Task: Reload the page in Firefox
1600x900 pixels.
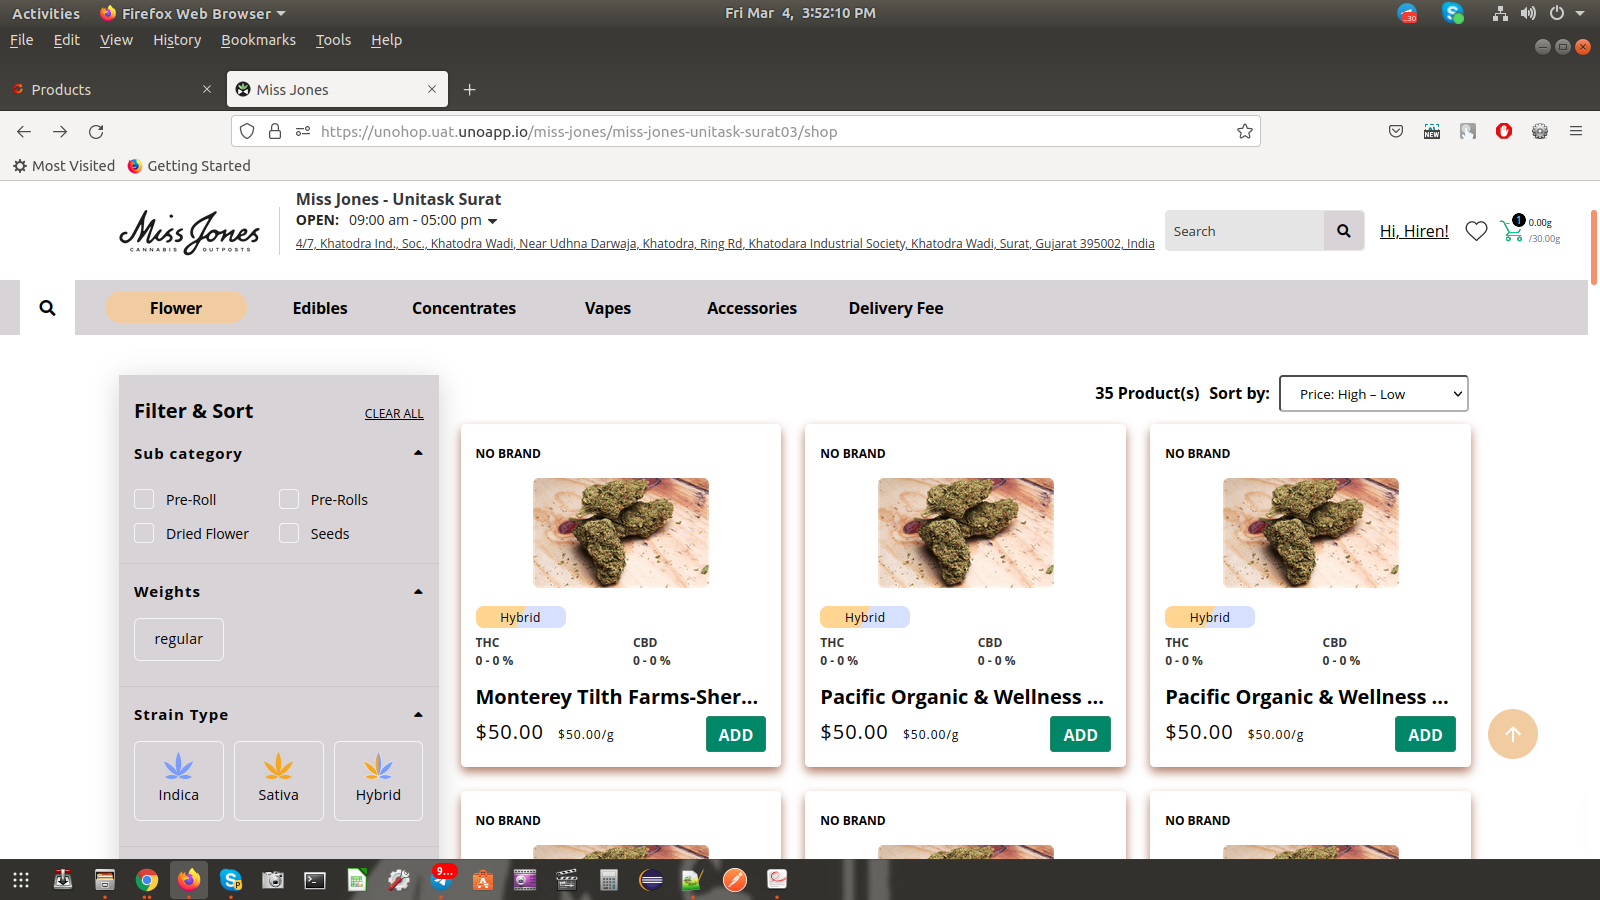Action: point(96,132)
